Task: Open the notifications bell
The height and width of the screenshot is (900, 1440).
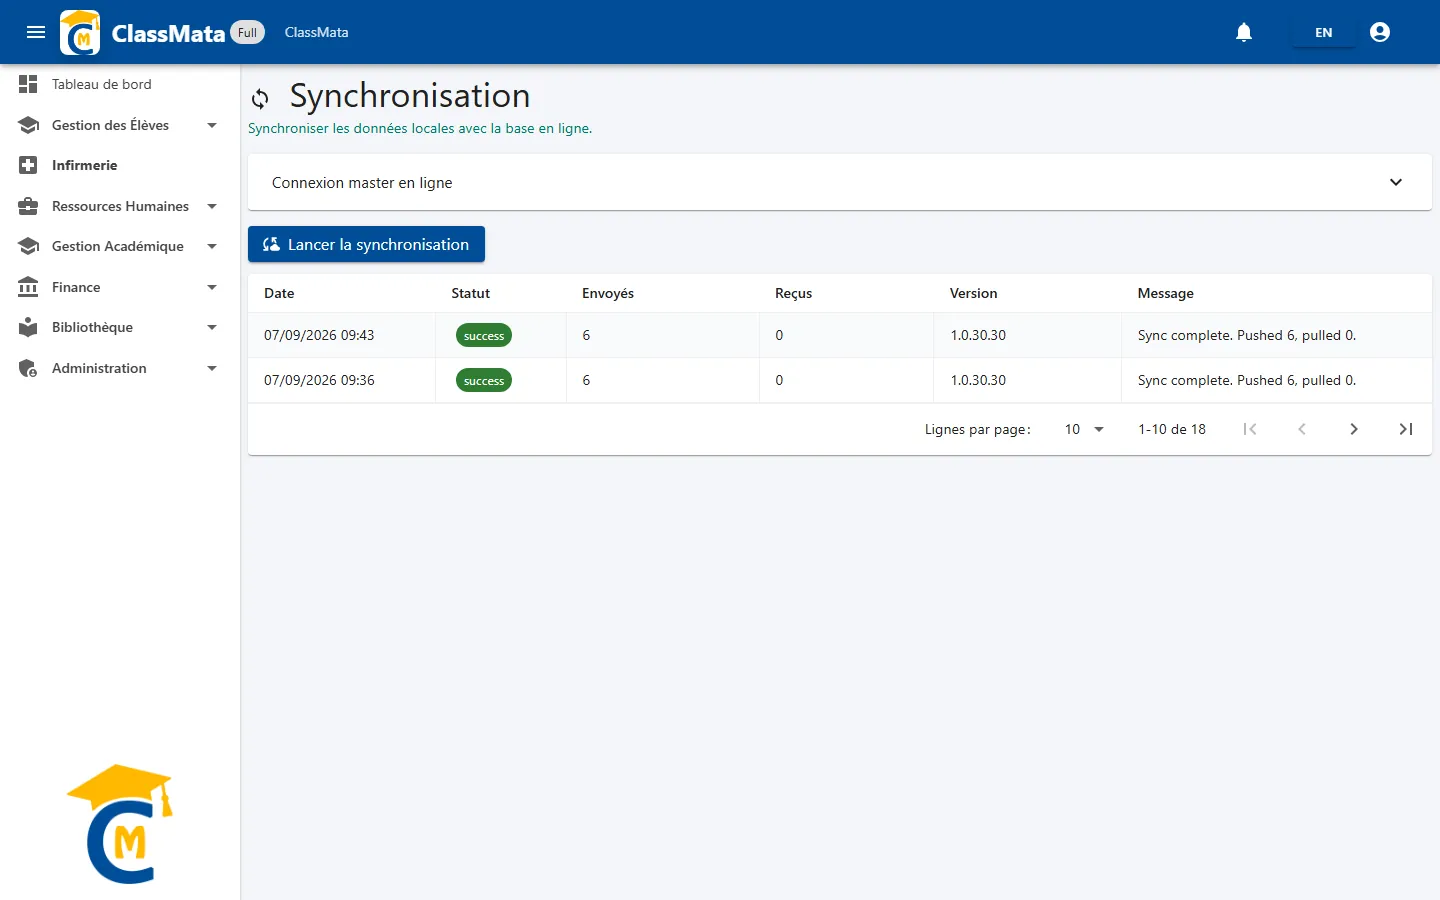Action: coord(1244,32)
